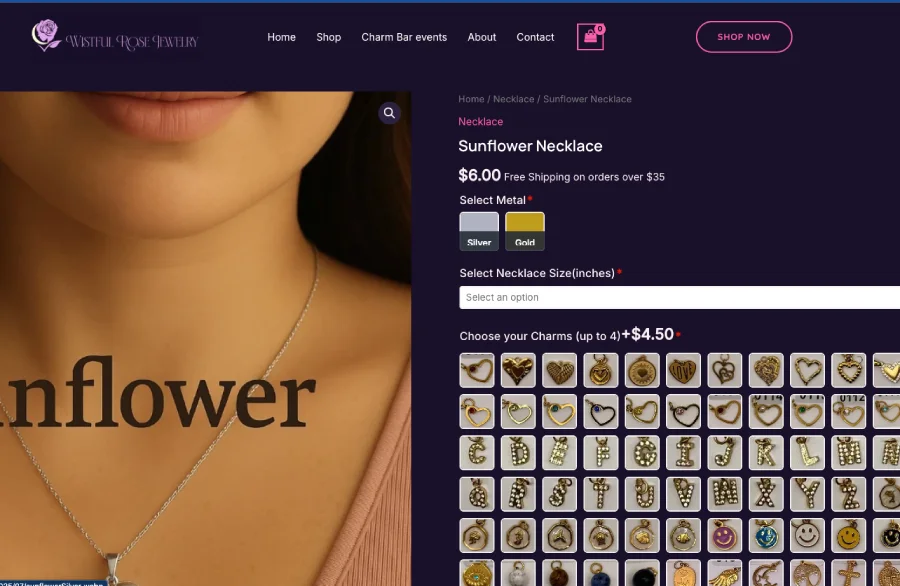The image size is (900, 586).
Task: Select the round coin charm with heart center
Action: pyautogui.click(x=642, y=370)
